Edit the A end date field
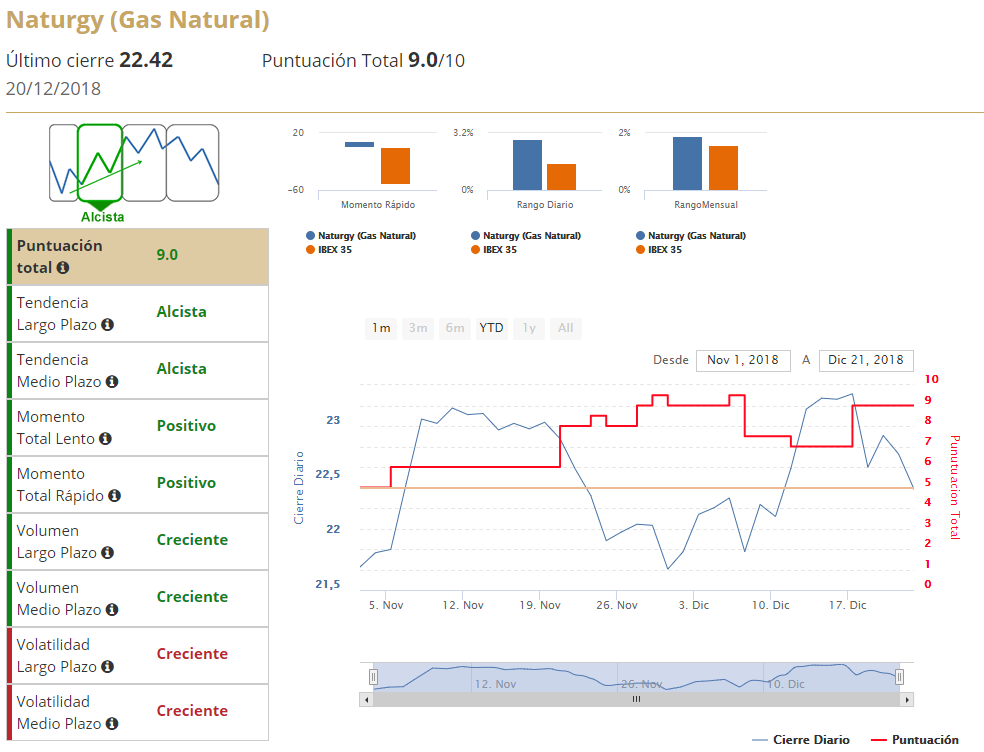 866,360
